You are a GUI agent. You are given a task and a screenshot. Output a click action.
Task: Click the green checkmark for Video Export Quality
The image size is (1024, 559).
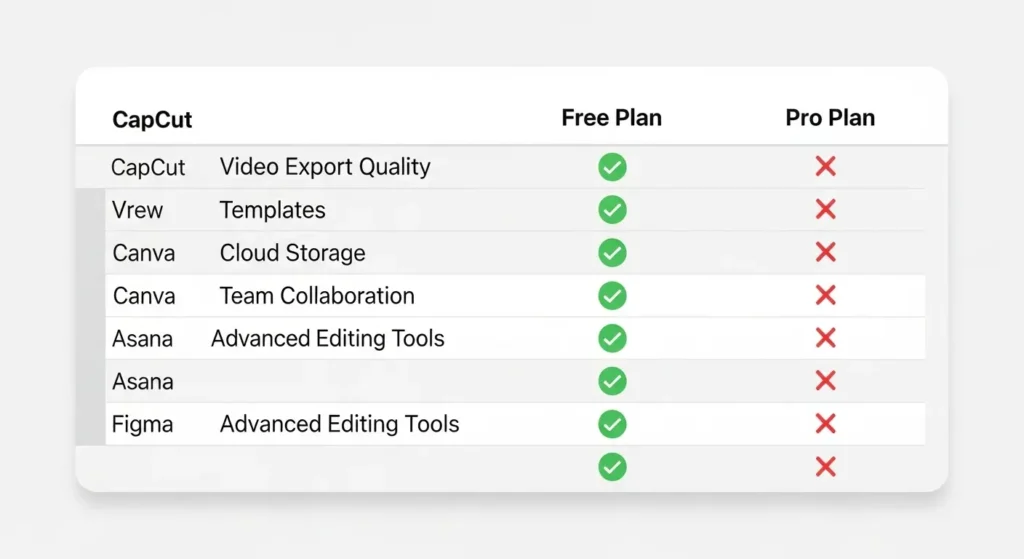pyautogui.click(x=612, y=167)
